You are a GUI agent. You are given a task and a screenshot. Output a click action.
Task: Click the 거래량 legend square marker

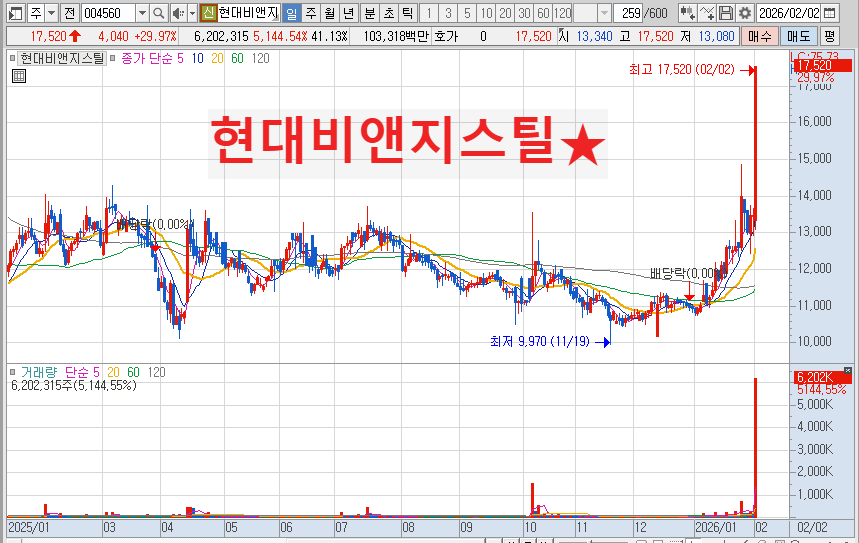pyautogui.click(x=12, y=373)
